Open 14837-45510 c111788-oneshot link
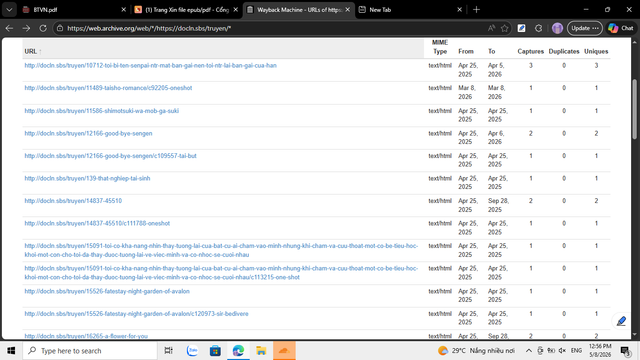The width and height of the screenshot is (640, 360). tap(97, 223)
